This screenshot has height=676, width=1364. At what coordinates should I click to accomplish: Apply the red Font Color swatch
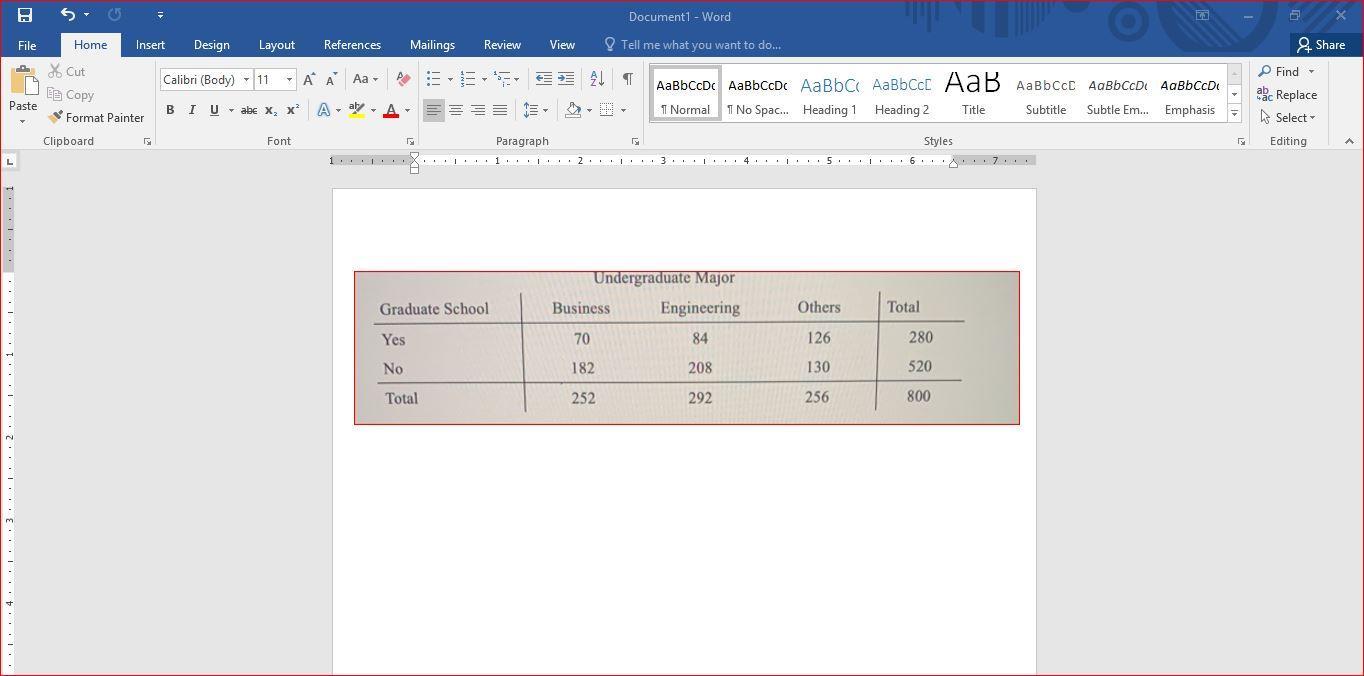point(391,110)
